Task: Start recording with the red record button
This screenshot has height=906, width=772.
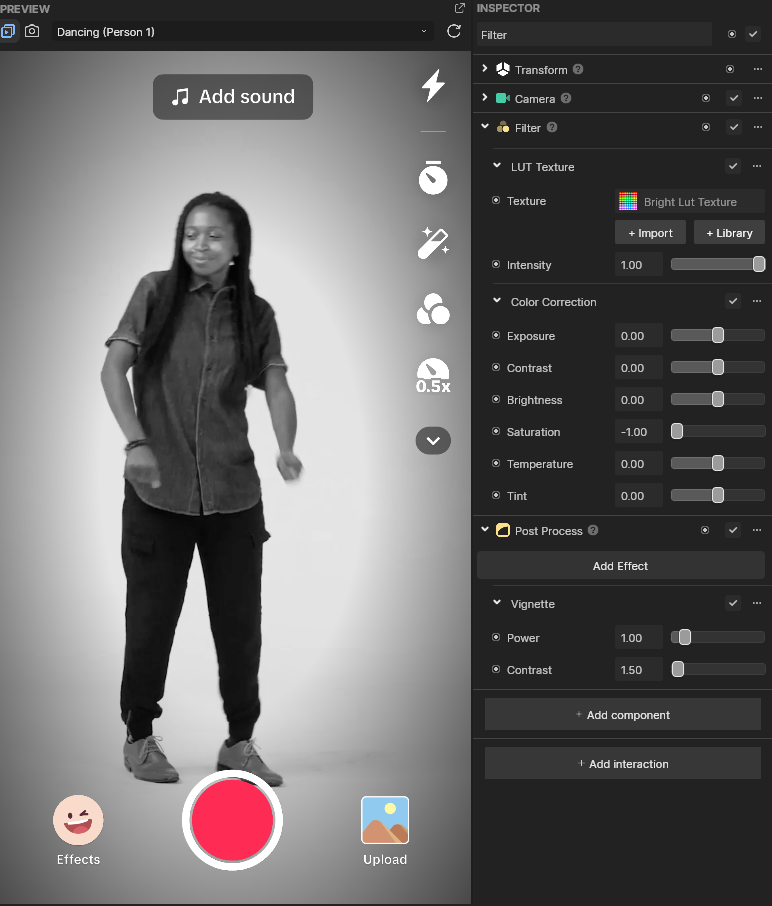Action: pyautogui.click(x=232, y=820)
